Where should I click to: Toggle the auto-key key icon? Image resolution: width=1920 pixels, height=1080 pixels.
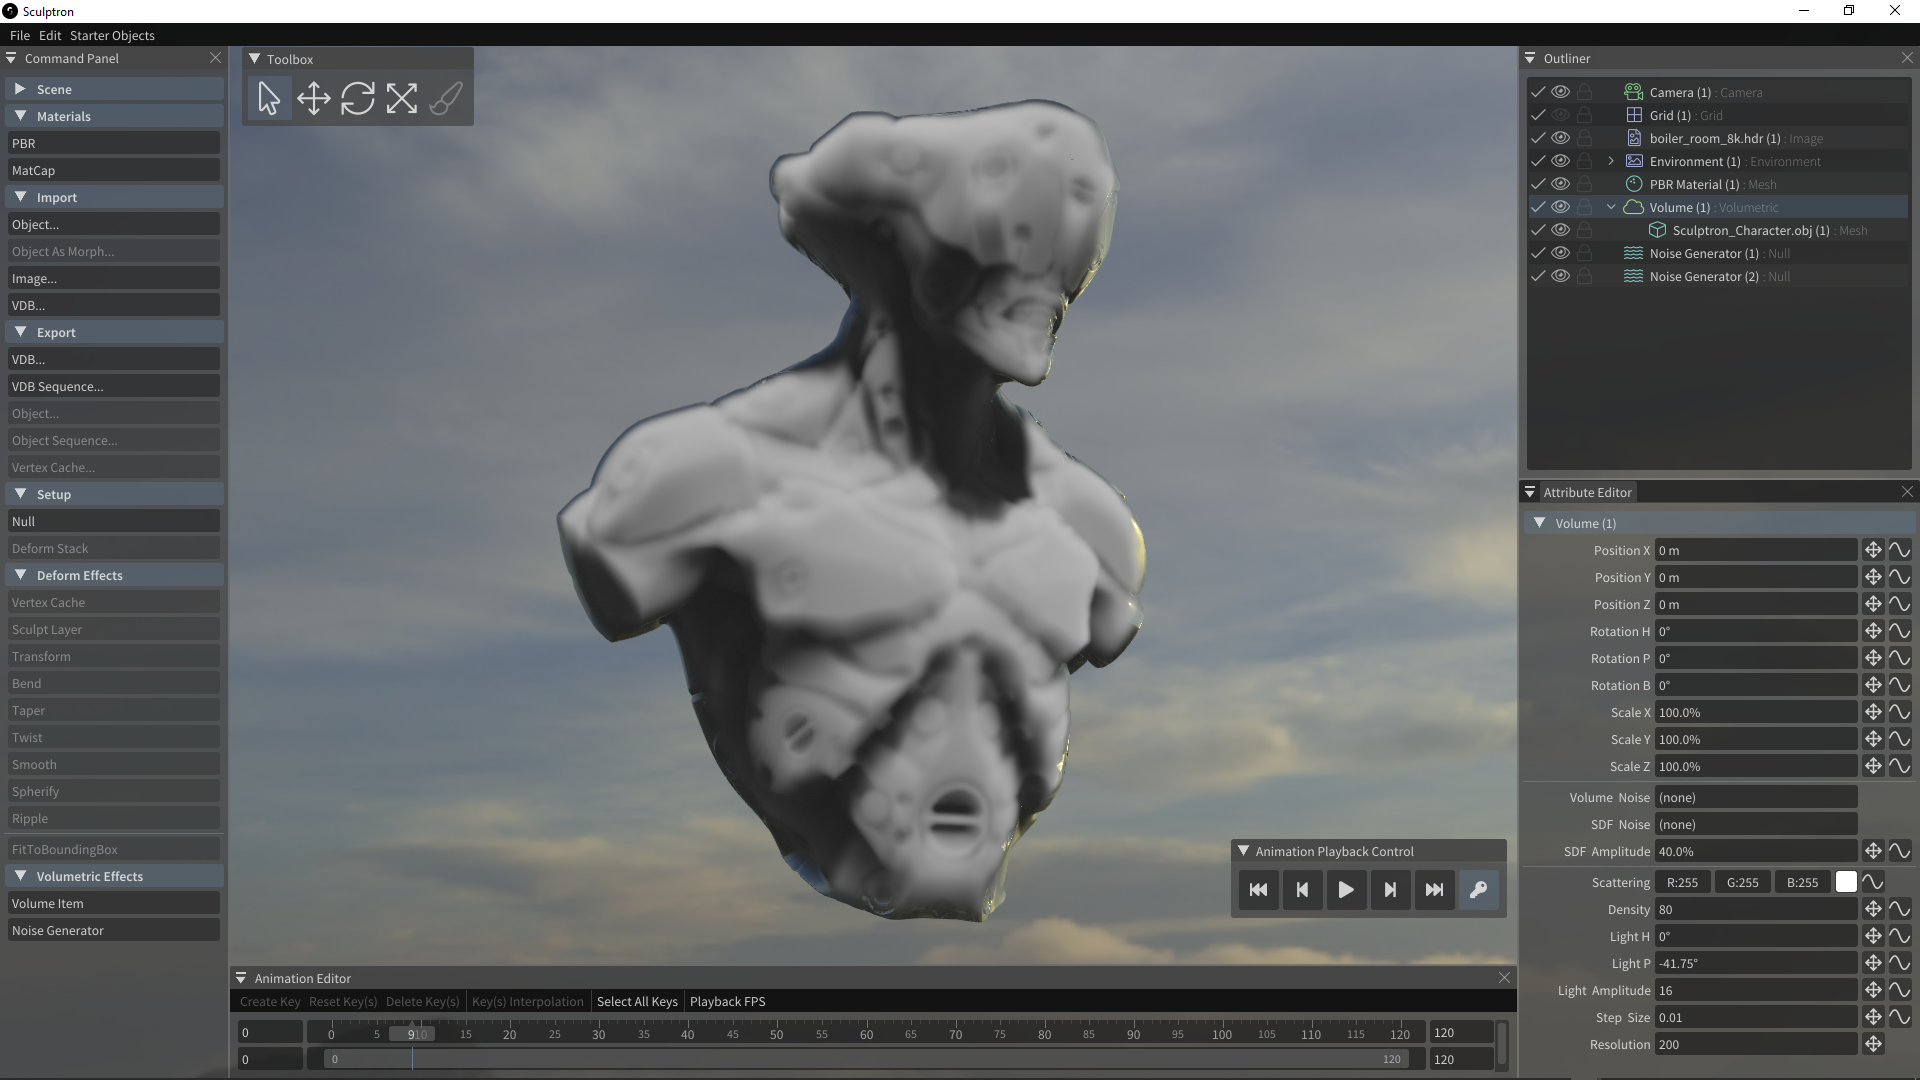point(1478,890)
